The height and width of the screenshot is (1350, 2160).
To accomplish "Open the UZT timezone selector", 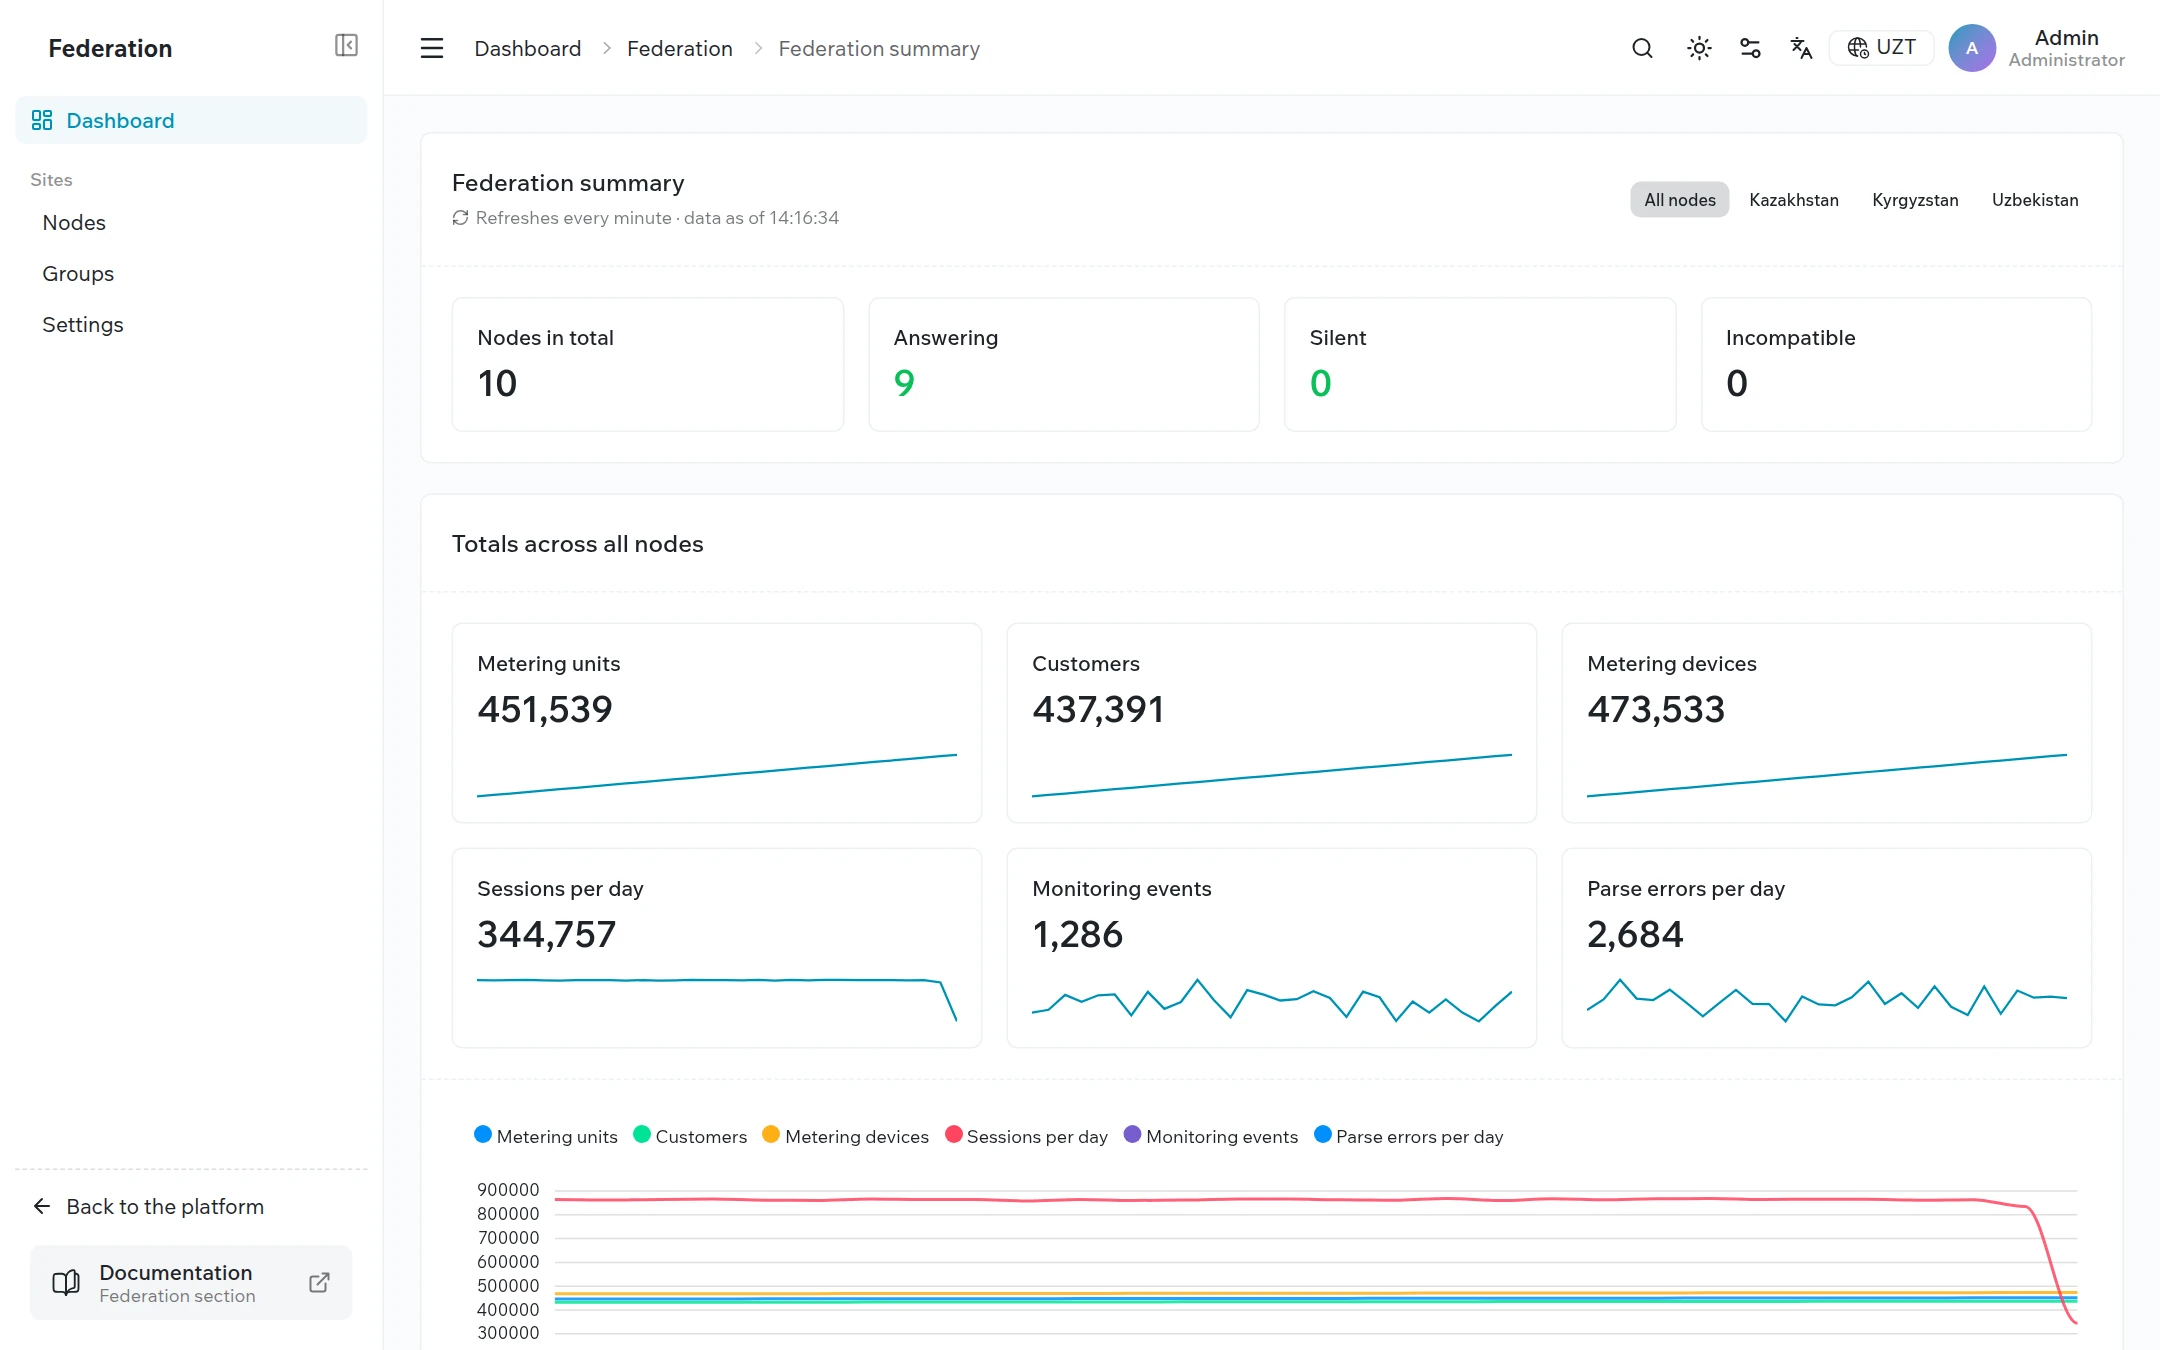I will coord(1881,48).
